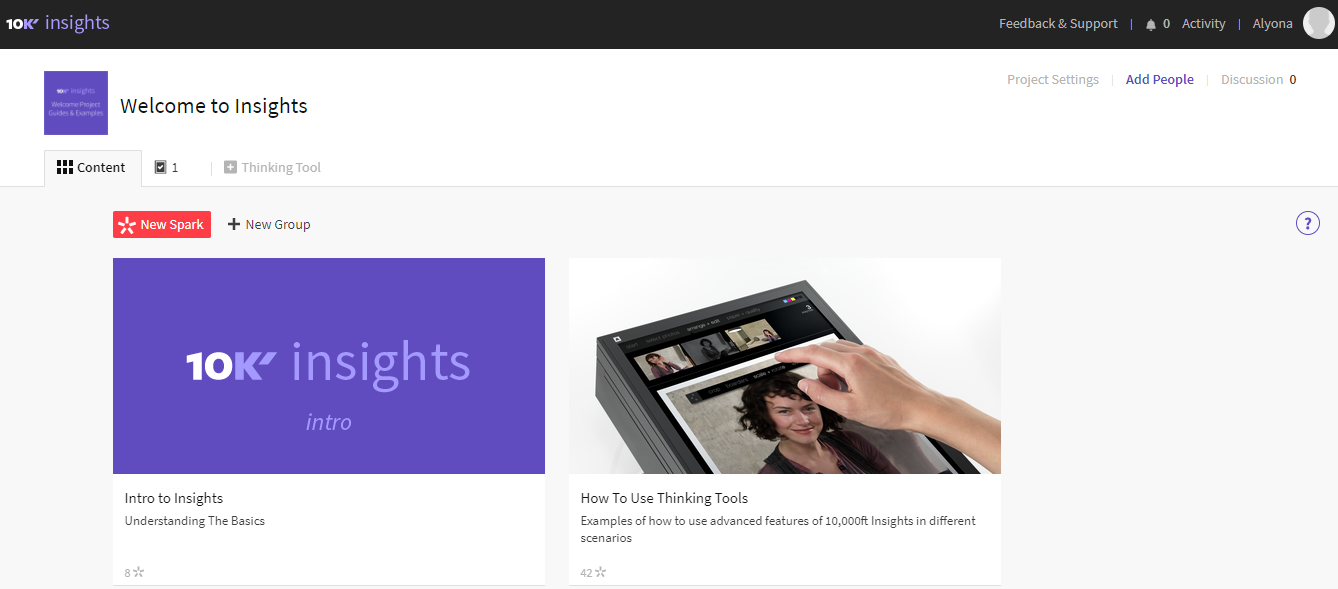Open the Activity link

click(x=1203, y=24)
